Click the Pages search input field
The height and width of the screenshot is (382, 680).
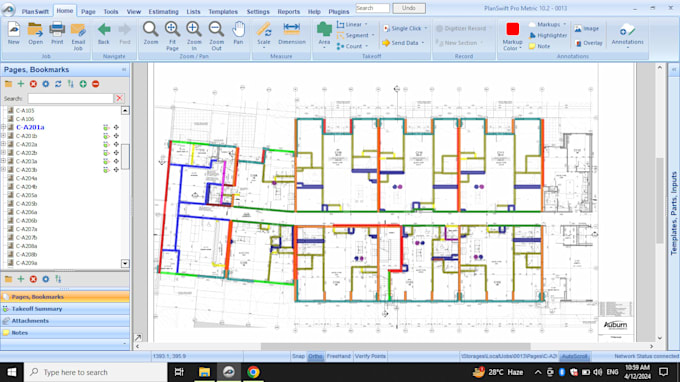click(x=70, y=98)
